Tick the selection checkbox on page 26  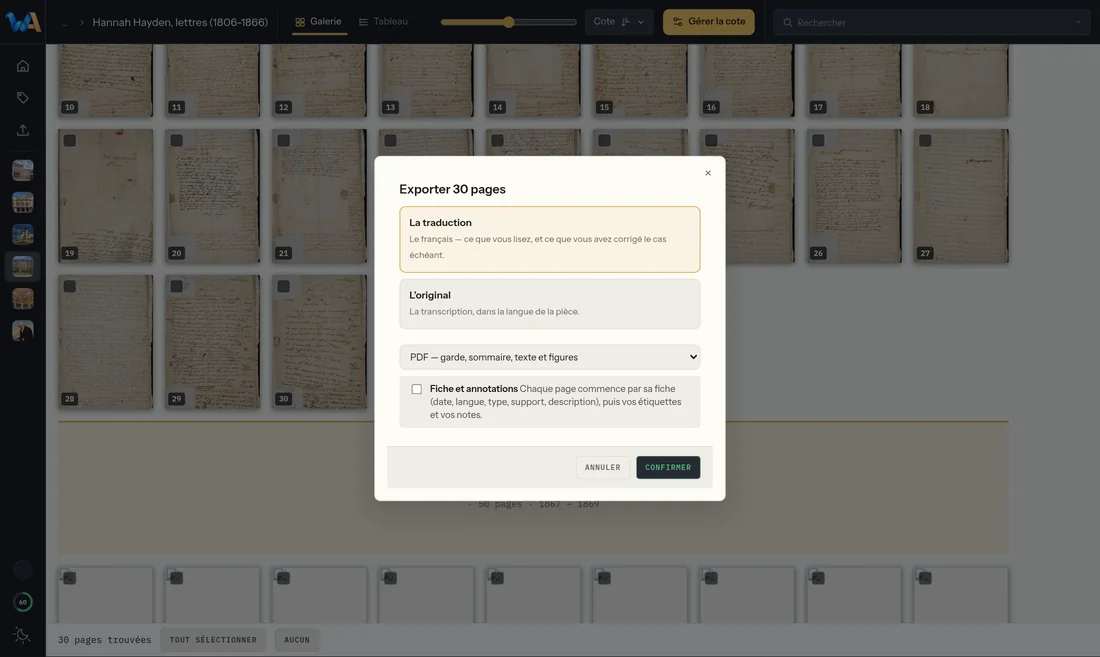pyautogui.click(x=818, y=140)
